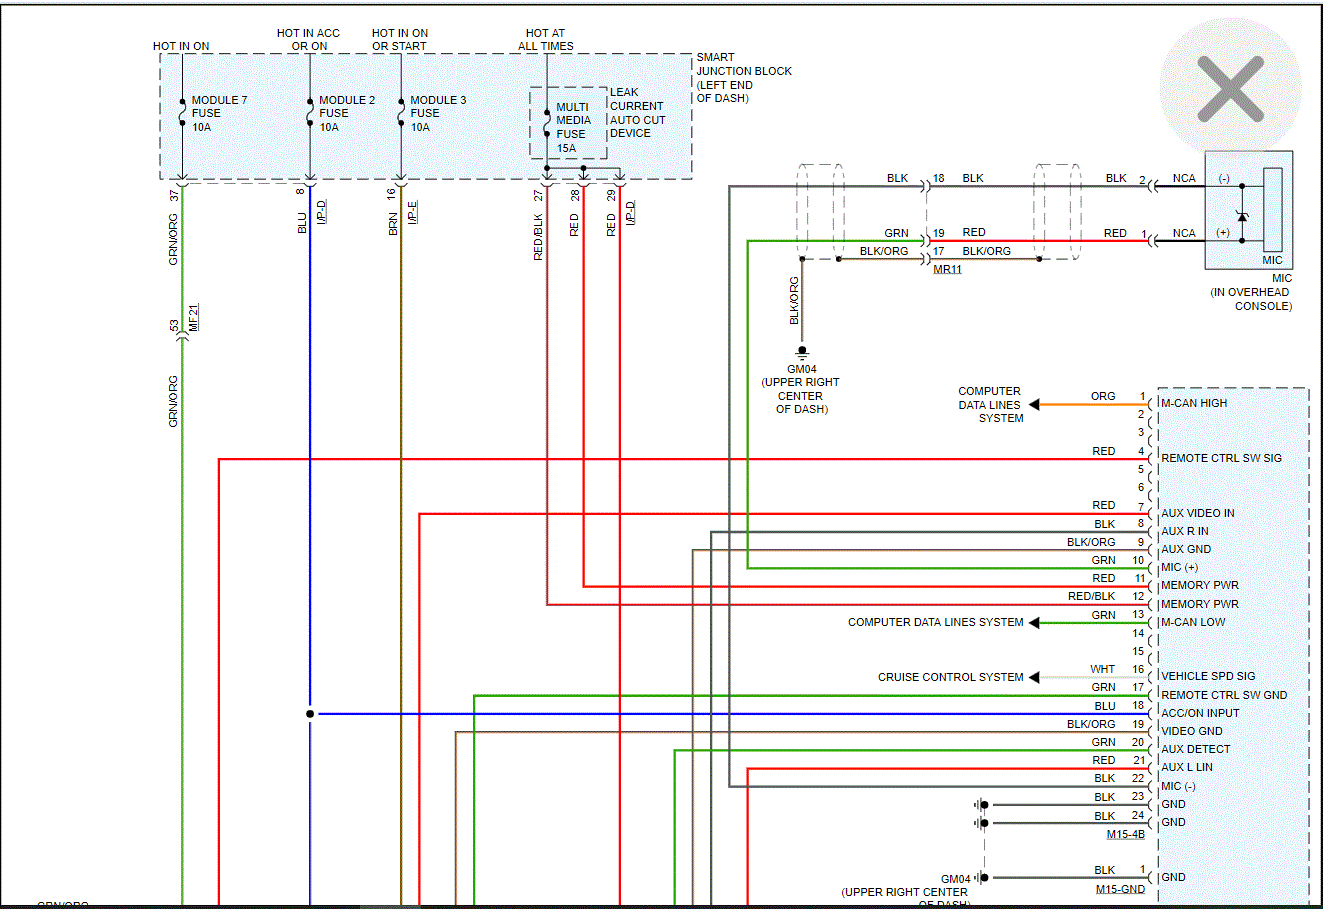Select the AUX L LIN pin label

[x=1187, y=767]
